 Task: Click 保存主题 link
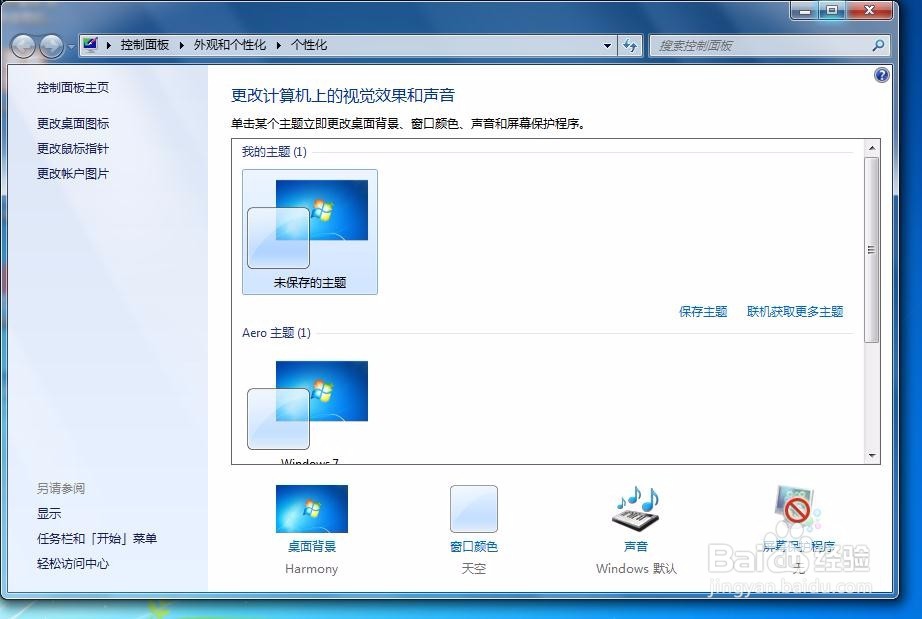[x=703, y=312]
